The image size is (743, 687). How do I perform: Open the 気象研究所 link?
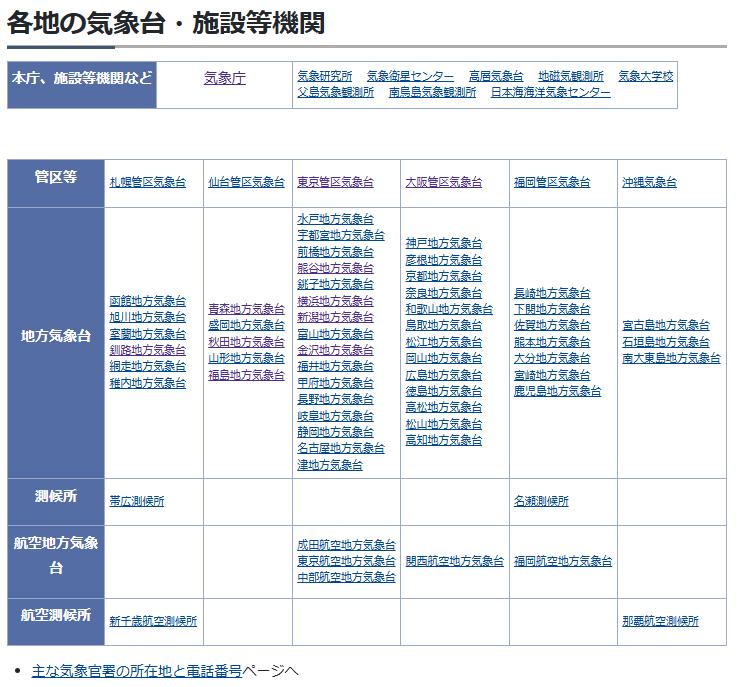(x=325, y=76)
